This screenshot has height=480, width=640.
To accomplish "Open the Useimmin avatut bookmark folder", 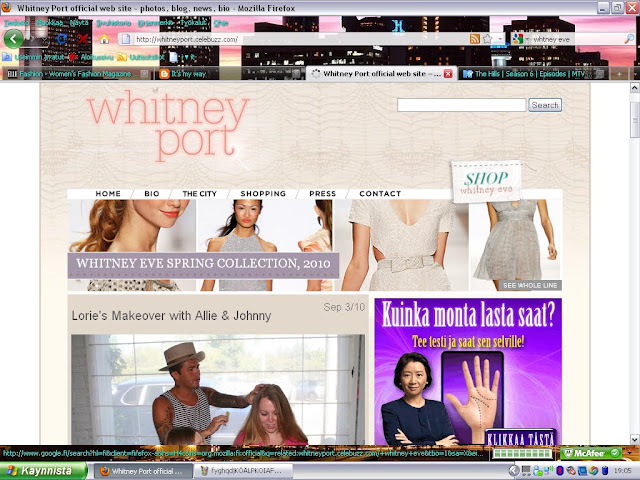I will 34,57.
